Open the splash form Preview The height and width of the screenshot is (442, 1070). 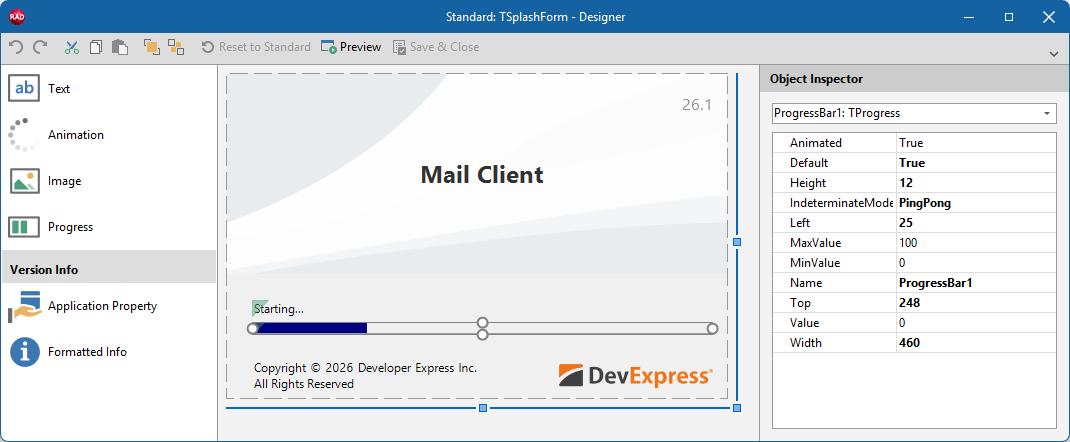(351, 47)
